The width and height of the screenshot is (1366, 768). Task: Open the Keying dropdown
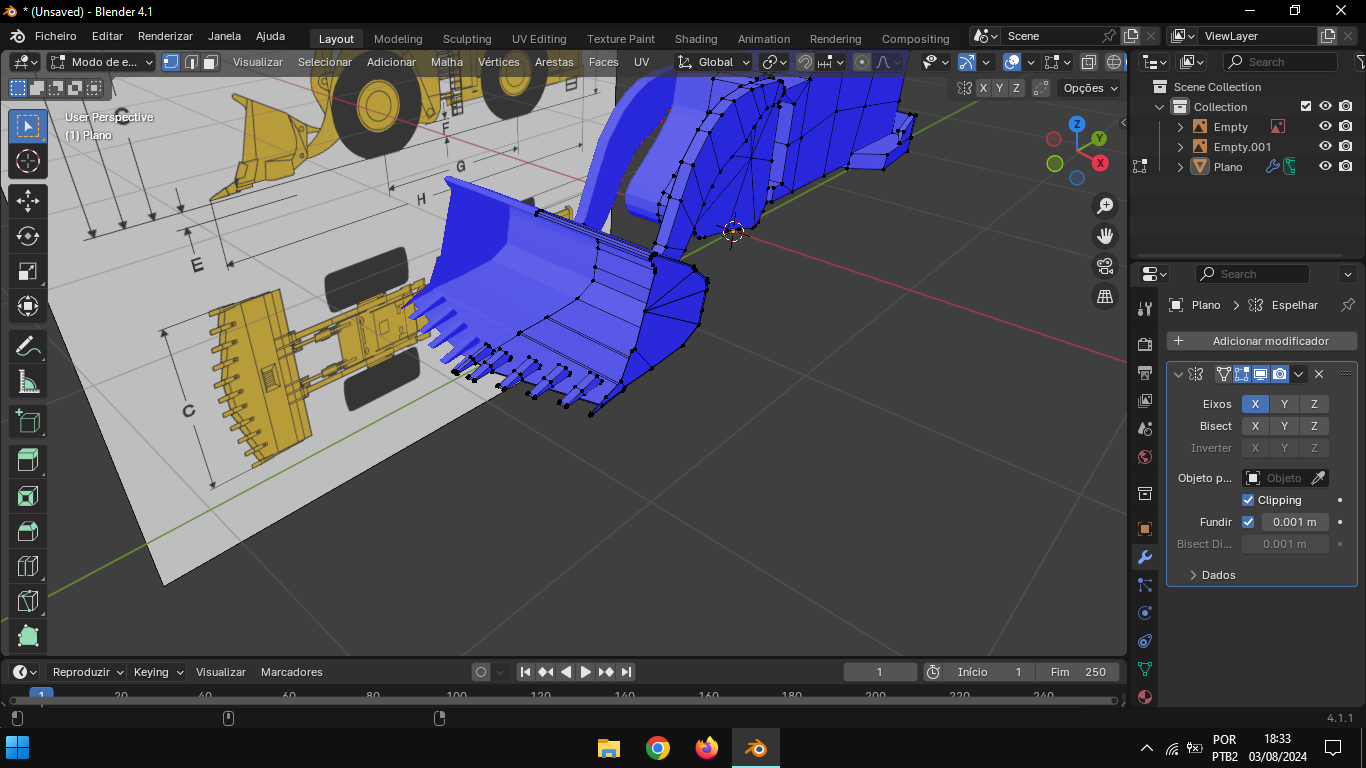click(159, 672)
